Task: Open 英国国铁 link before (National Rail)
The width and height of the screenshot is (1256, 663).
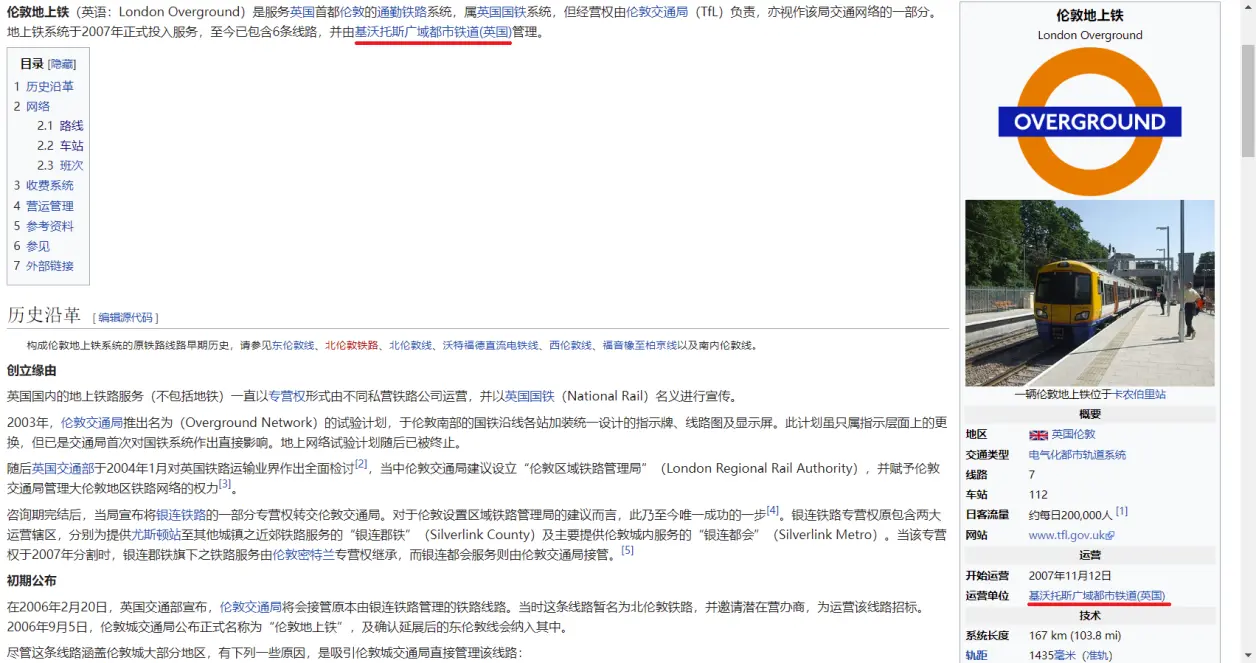Action: tap(529, 396)
